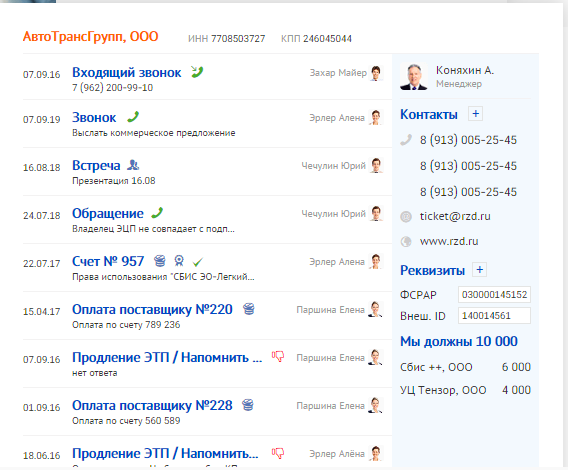Click Сбис ++, ООО debt row
Screen dimensions: 568x470
click(465, 367)
